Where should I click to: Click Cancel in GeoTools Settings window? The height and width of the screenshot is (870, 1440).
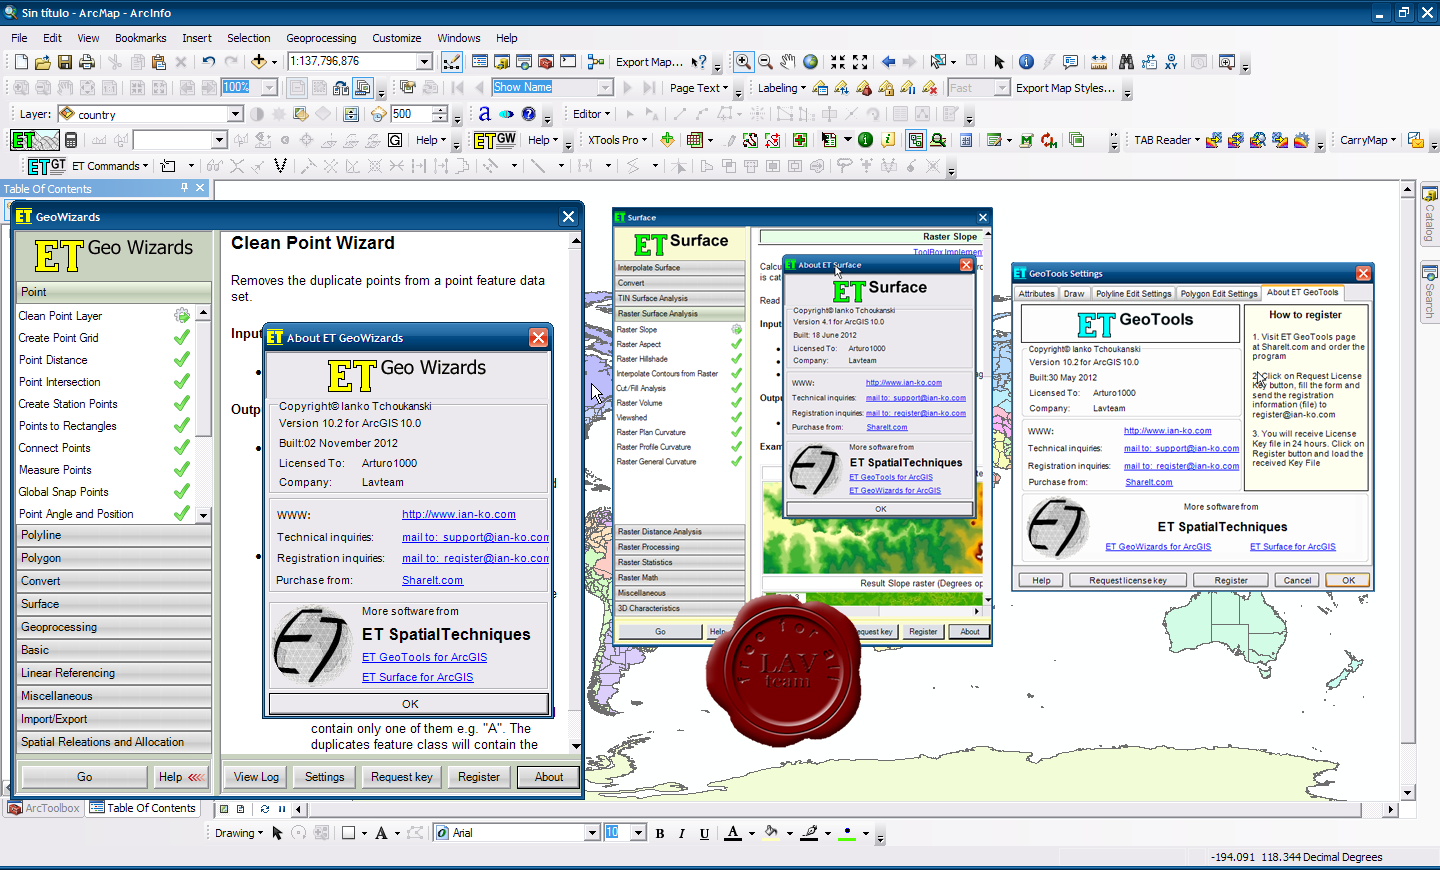pyautogui.click(x=1297, y=580)
